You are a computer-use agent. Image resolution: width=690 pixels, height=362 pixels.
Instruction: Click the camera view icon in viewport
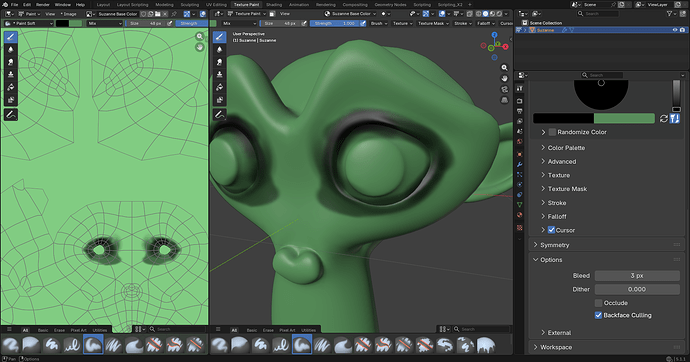tap(504, 89)
